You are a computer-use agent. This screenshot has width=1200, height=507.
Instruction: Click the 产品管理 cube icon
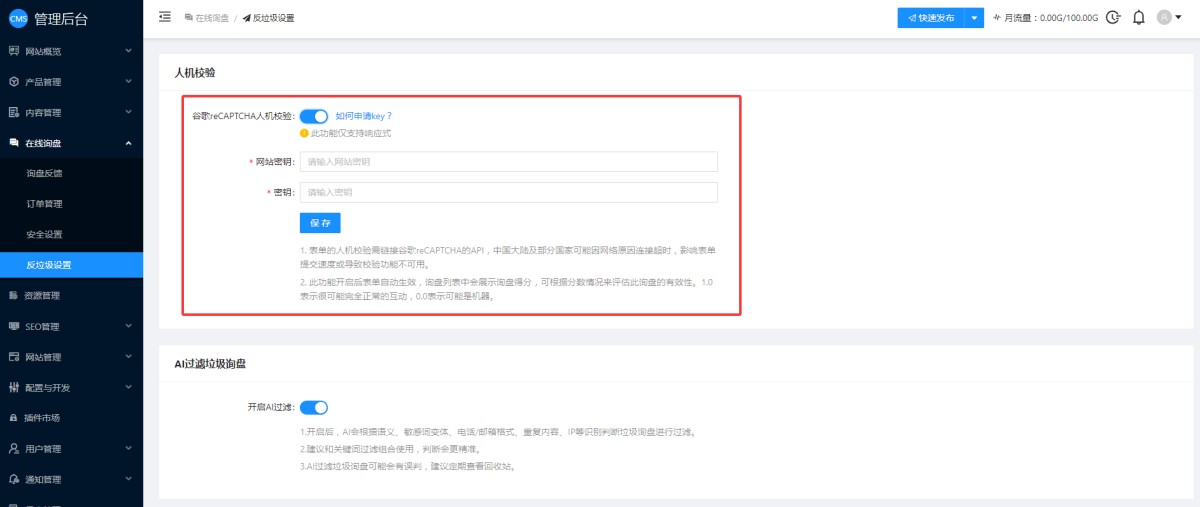14,82
